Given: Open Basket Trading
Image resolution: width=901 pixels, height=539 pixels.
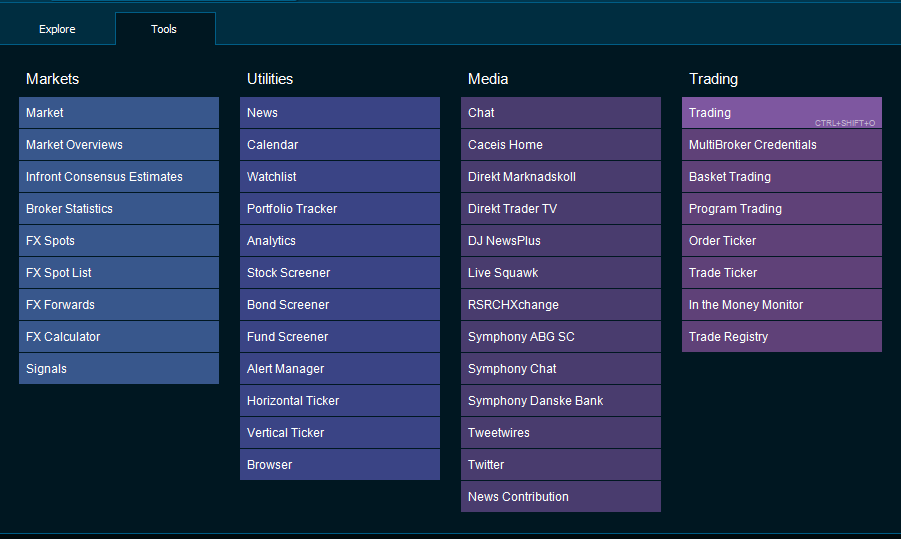Looking at the screenshot, I should 781,177.
